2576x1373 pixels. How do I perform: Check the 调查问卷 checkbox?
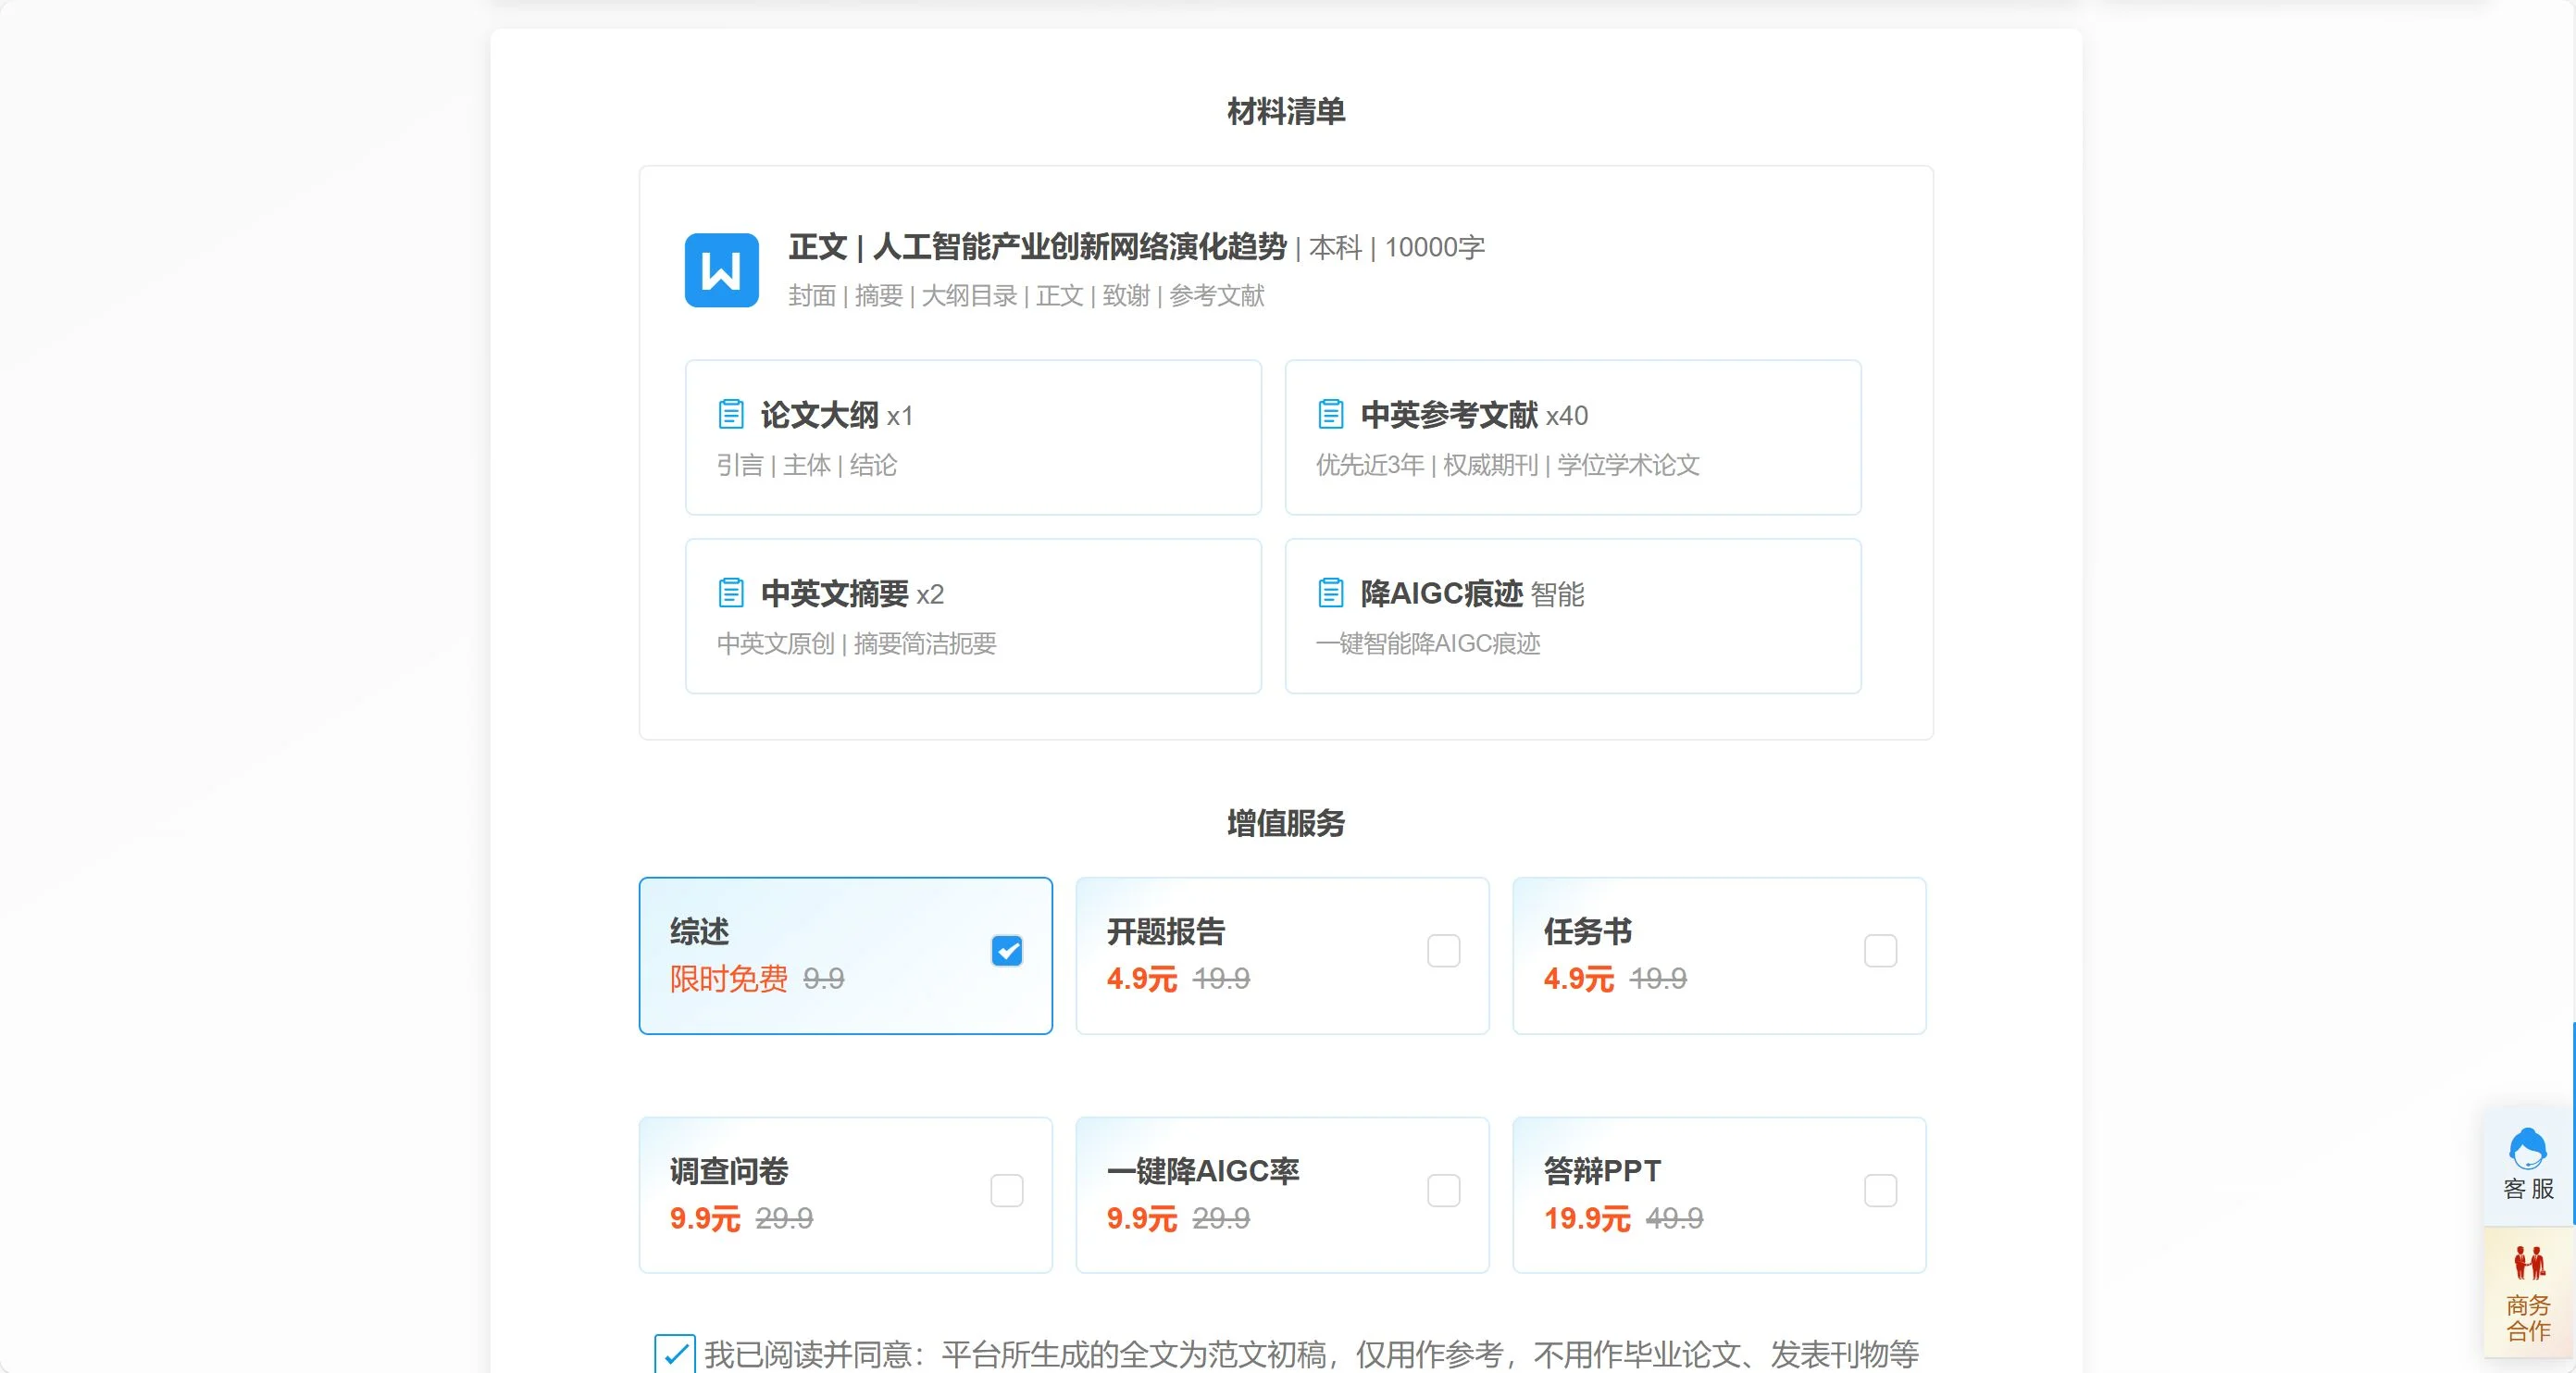tap(1007, 1190)
